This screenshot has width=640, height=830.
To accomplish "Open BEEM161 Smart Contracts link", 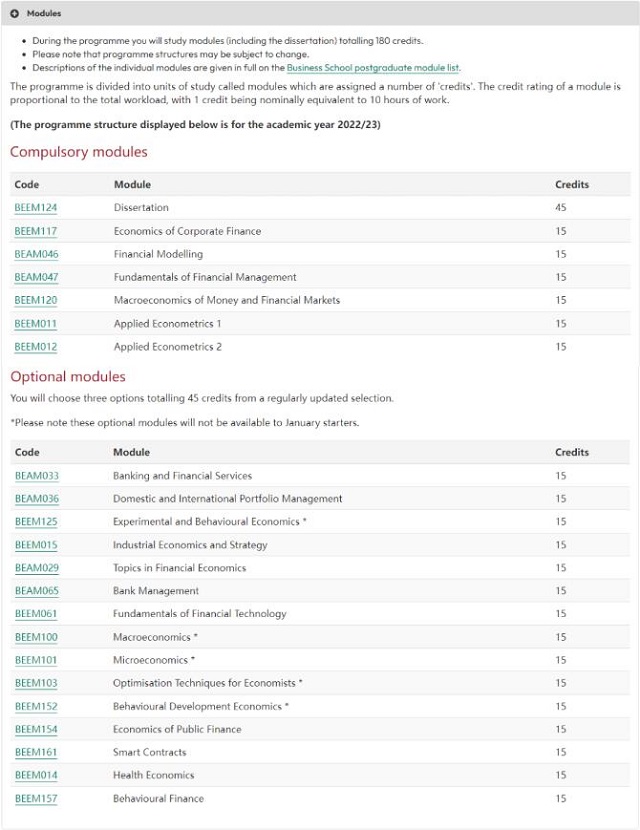I will coord(36,752).
